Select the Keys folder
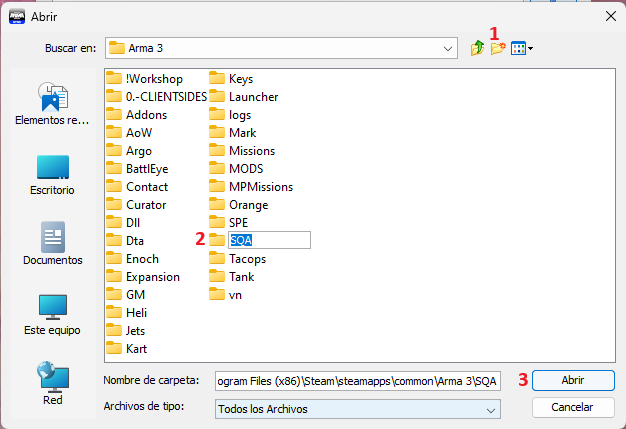This screenshot has height=429, width=626. tap(231, 79)
